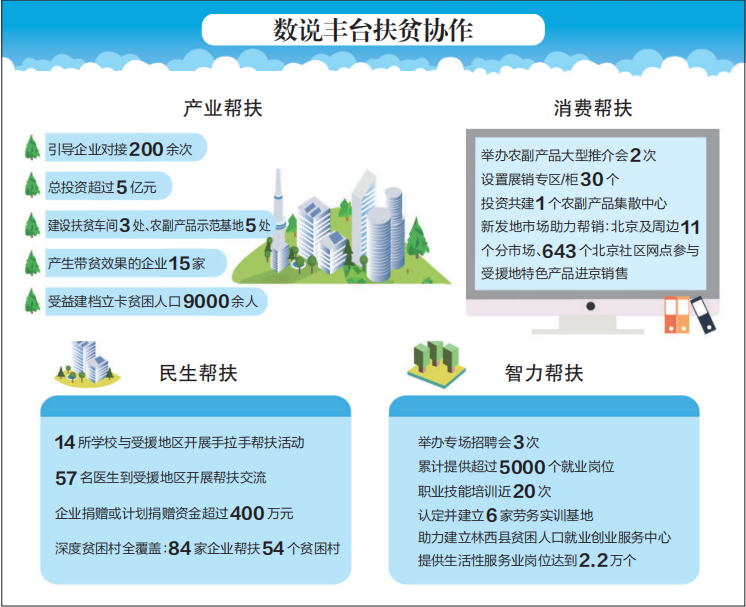Click the heading 智力帮扶
Screen dimensions: 746x607
click(544, 372)
